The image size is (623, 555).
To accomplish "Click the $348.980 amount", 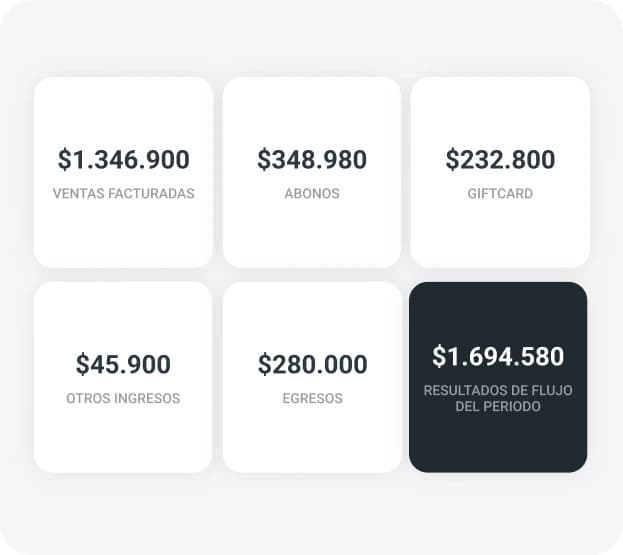I will tap(312, 160).
